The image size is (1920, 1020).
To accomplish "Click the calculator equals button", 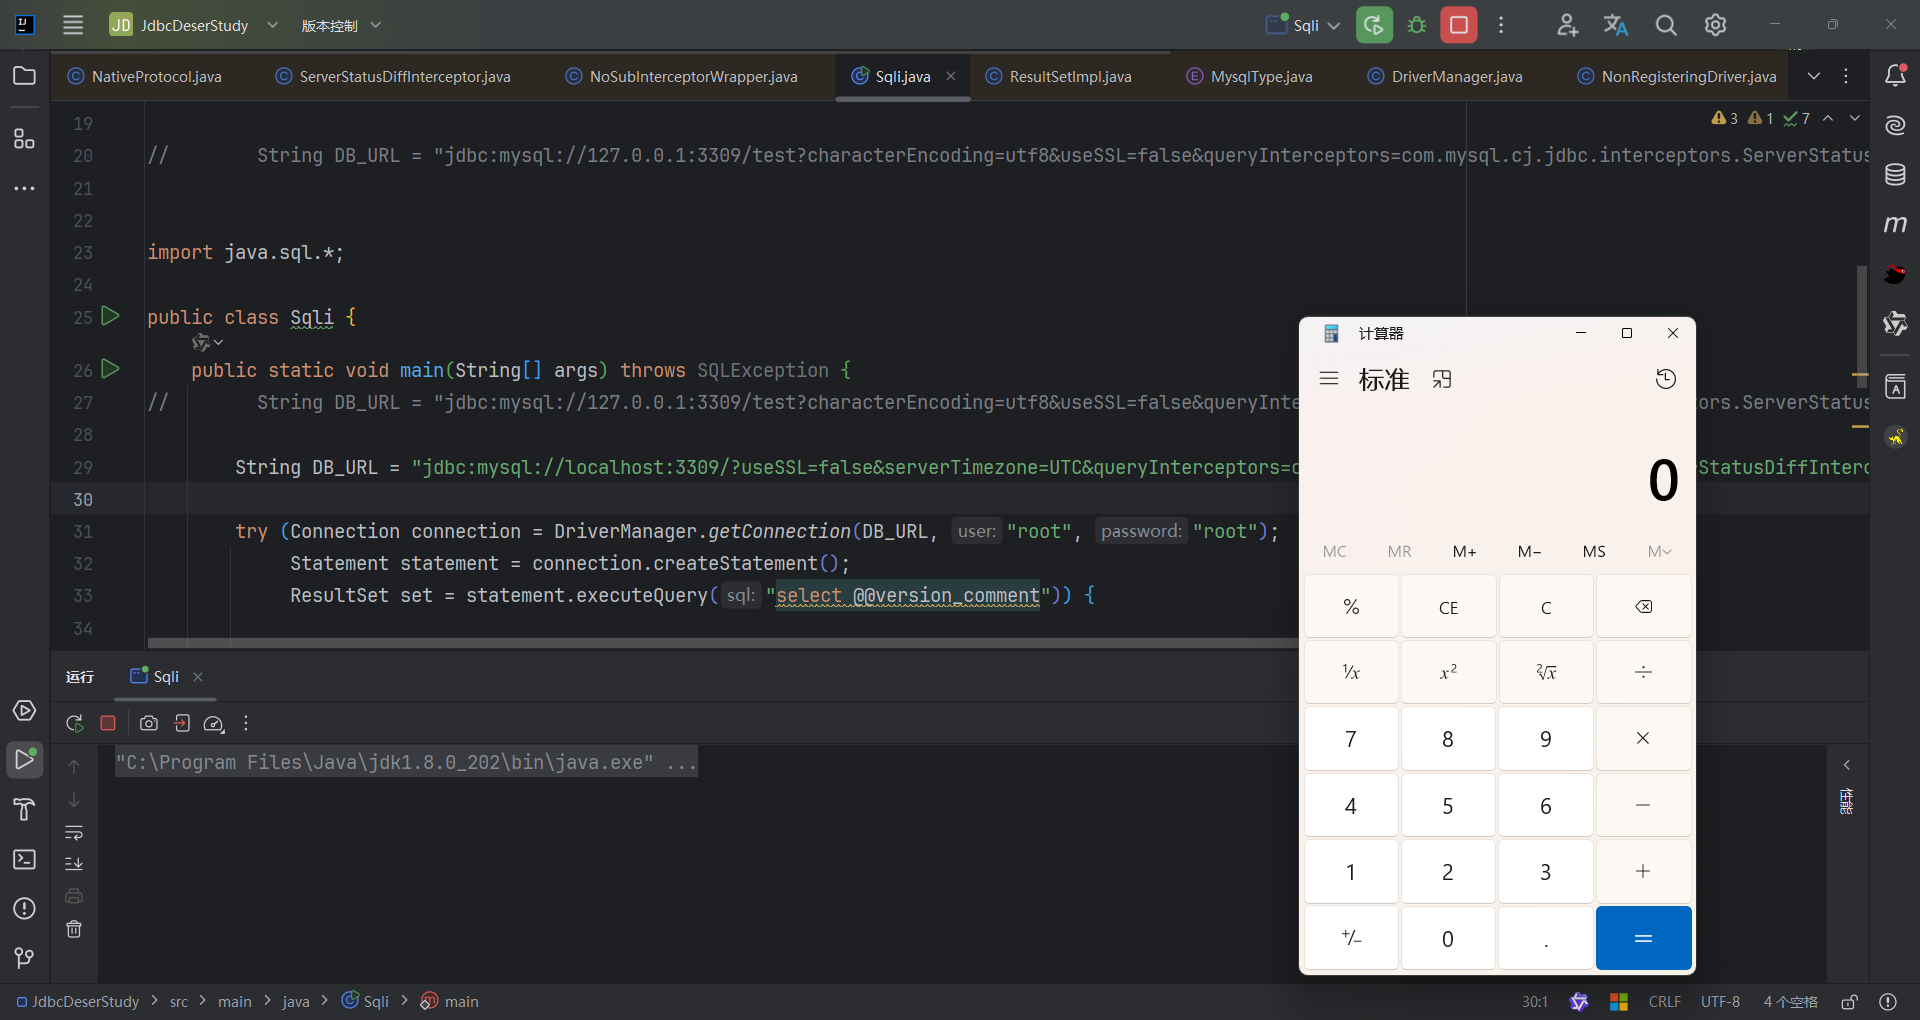I will (1643, 938).
